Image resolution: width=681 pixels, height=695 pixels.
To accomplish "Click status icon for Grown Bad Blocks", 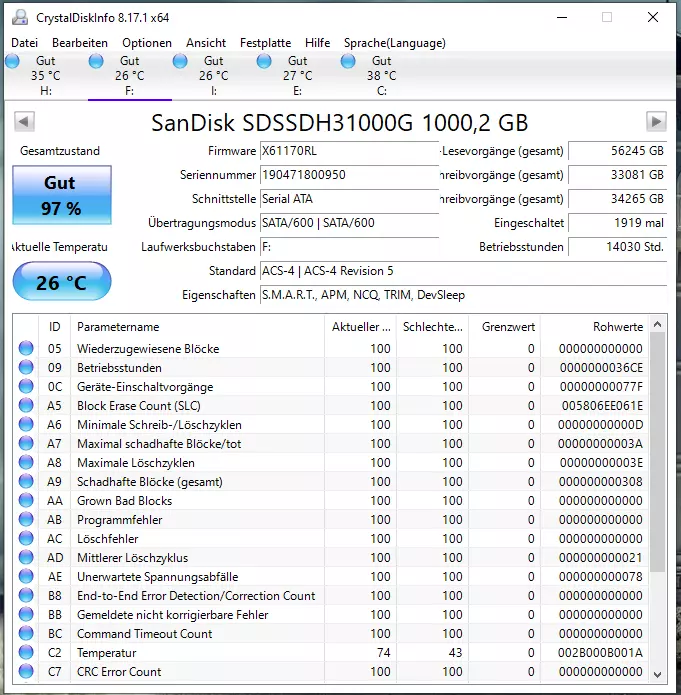I will (x=26, y=500).
